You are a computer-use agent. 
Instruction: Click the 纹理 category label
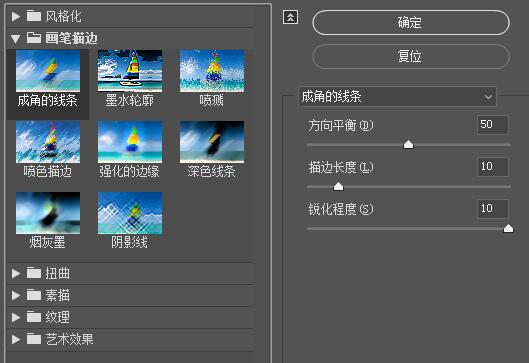point(57,317)
